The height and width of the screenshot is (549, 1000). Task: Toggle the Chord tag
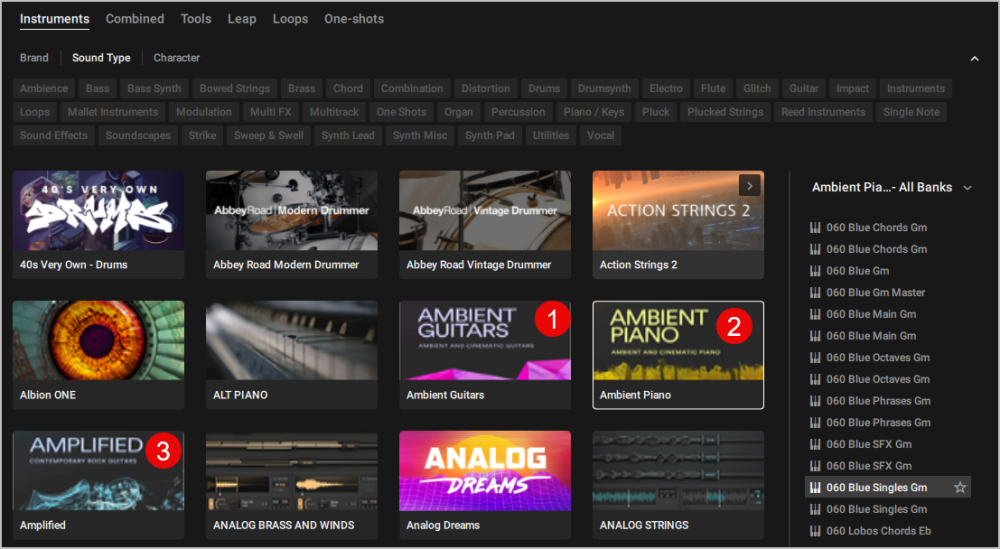click(x=348, y=89)
